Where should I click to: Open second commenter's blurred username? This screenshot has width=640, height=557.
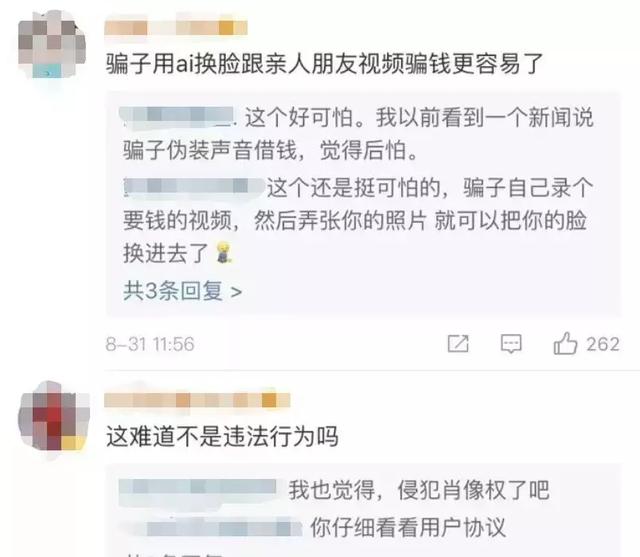pos(197,400)
